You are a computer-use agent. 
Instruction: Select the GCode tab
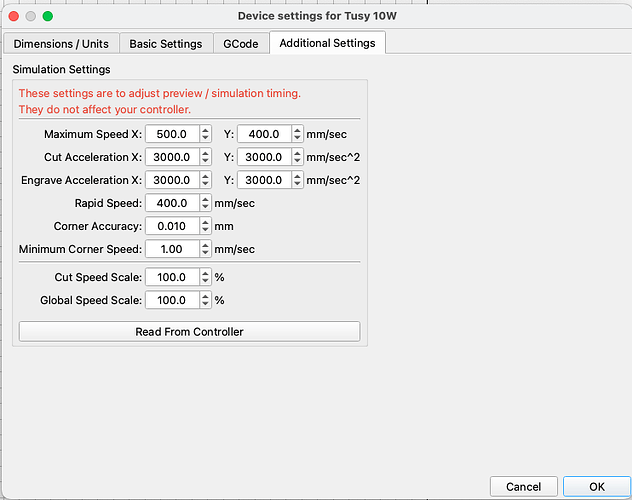pyautogui.click(x=241, y=44)
